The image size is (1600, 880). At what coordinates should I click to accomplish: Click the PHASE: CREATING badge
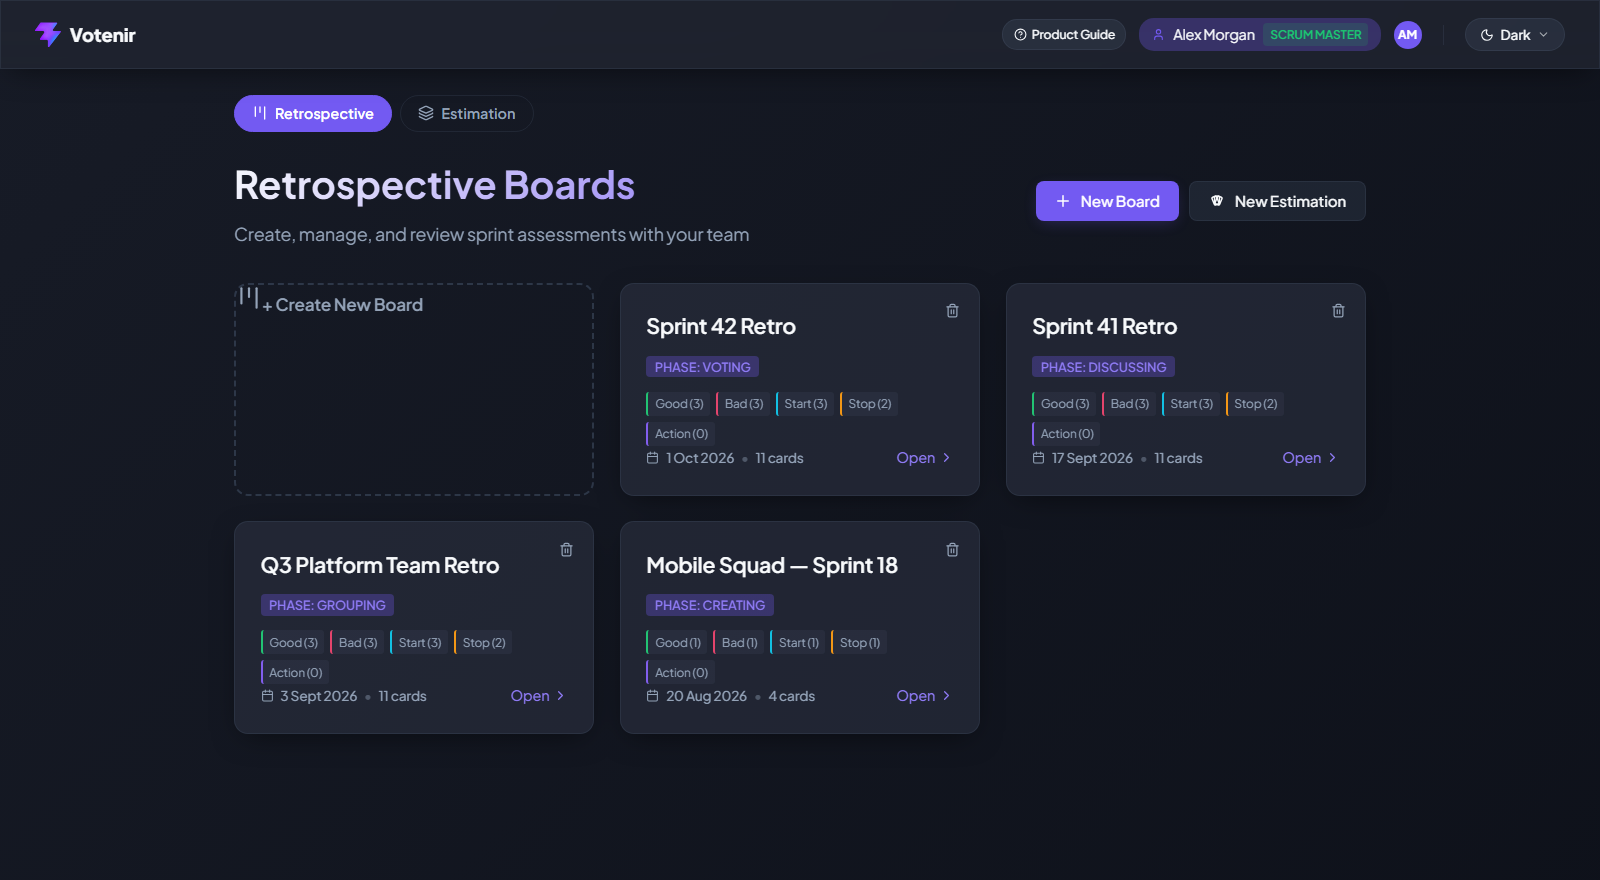point(710,605)
